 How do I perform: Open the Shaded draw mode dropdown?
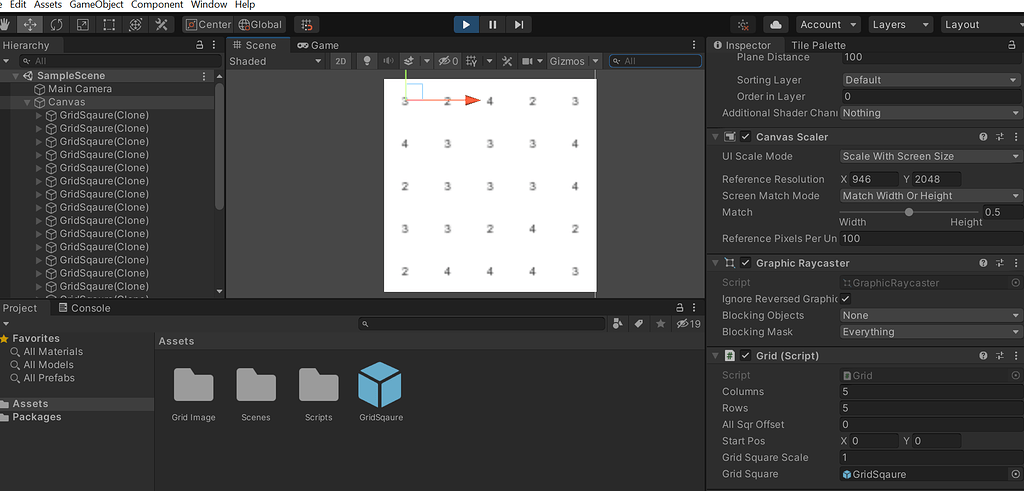[276, 61]
